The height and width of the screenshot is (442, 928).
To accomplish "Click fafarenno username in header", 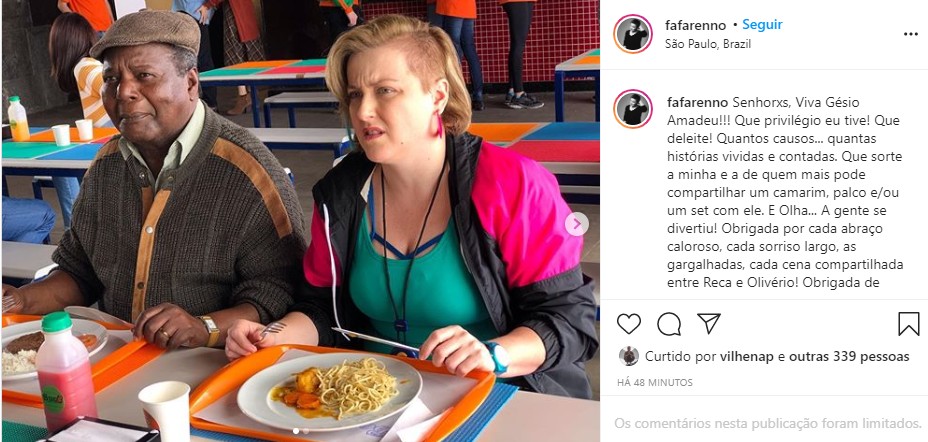I will pyautogui.click(x=695, y=25).
